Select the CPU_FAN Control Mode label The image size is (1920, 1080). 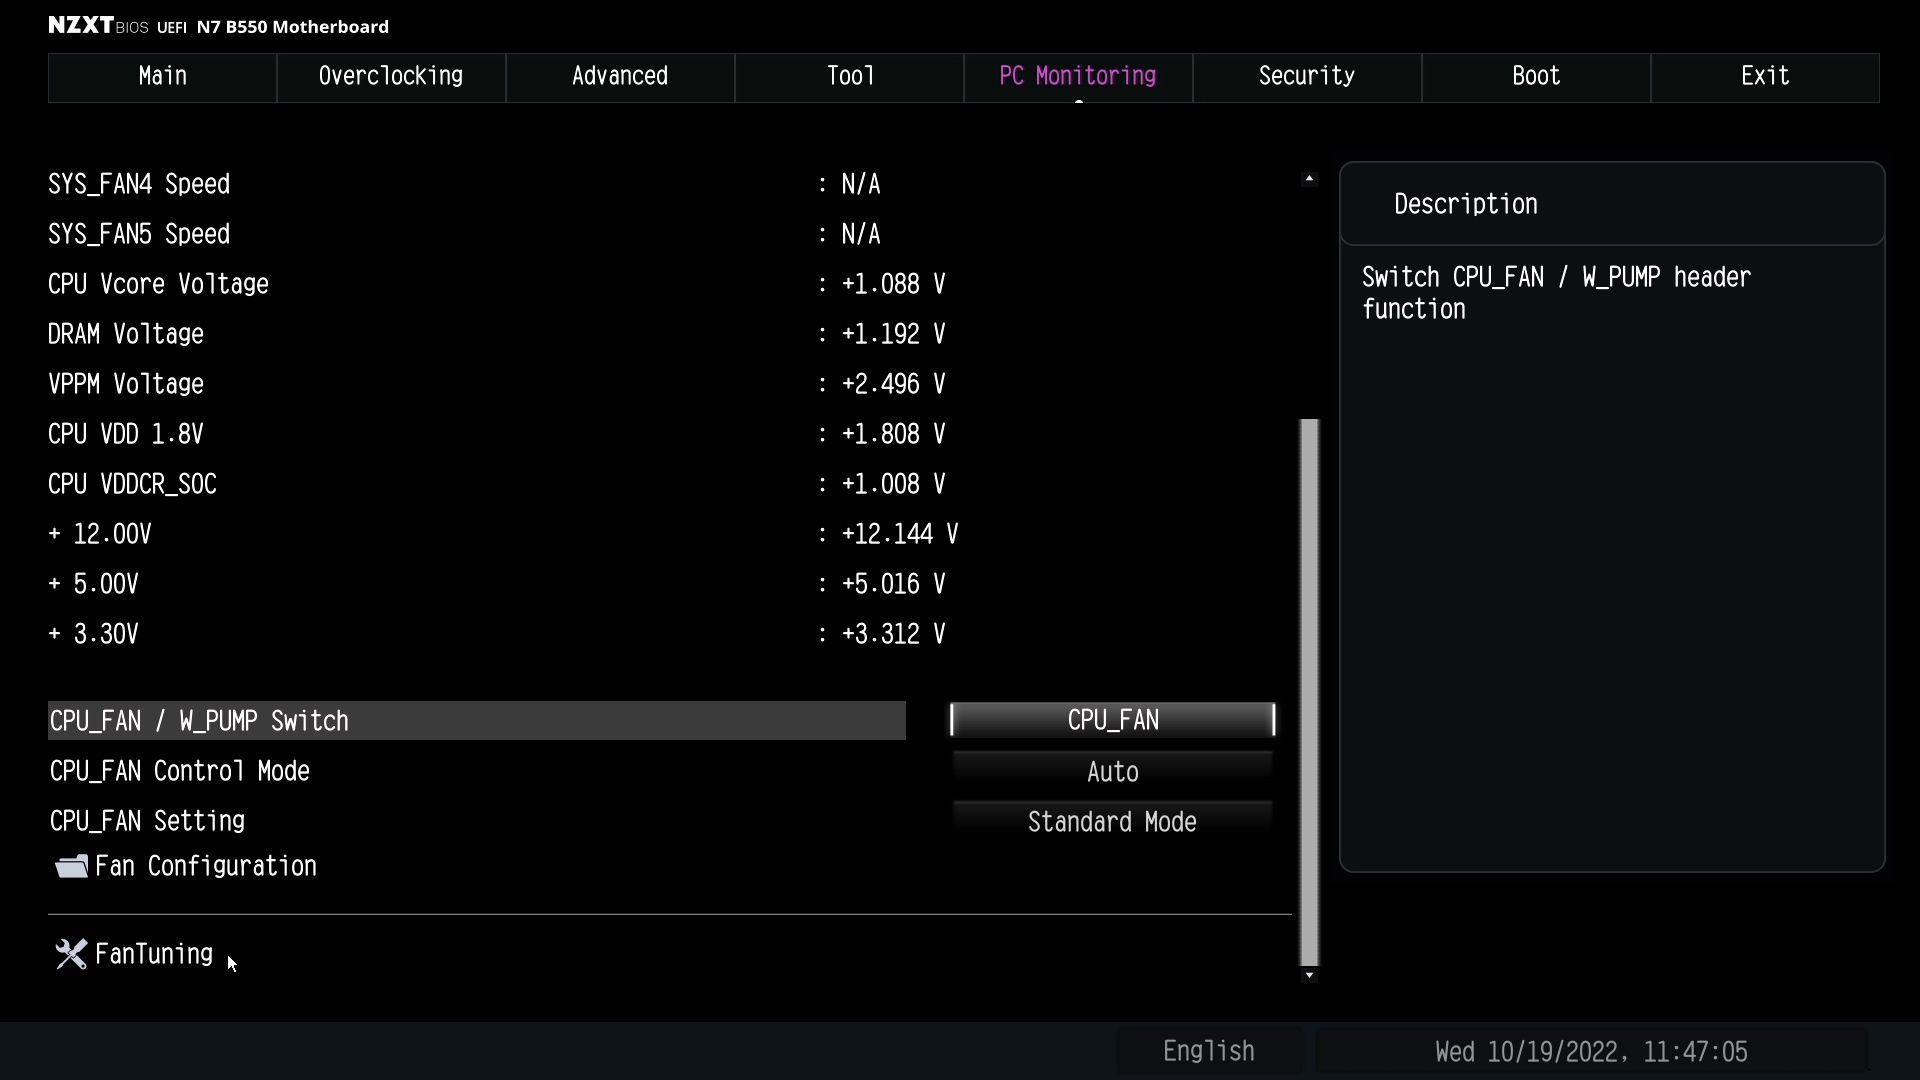(180, 771)
